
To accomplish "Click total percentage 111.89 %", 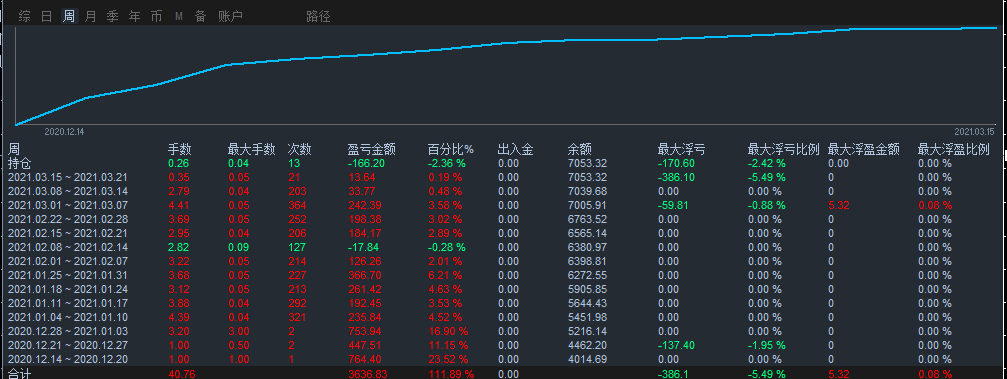I will 451,374.
